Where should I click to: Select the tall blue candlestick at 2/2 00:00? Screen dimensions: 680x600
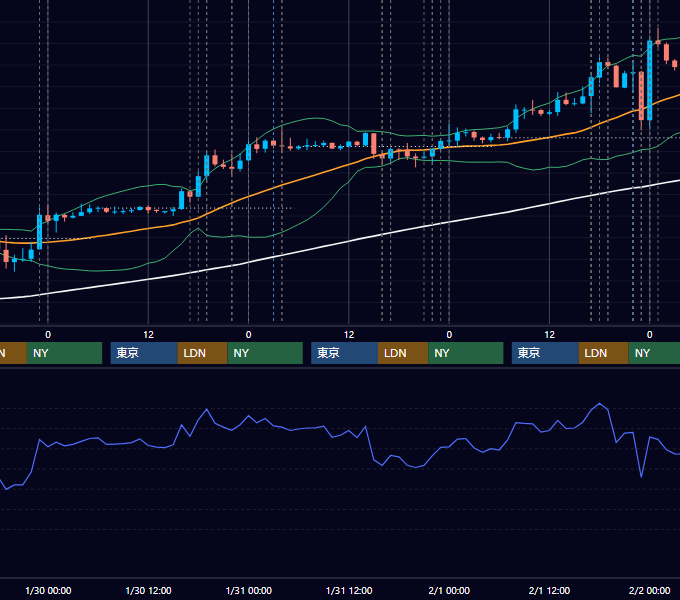(650, 80)
